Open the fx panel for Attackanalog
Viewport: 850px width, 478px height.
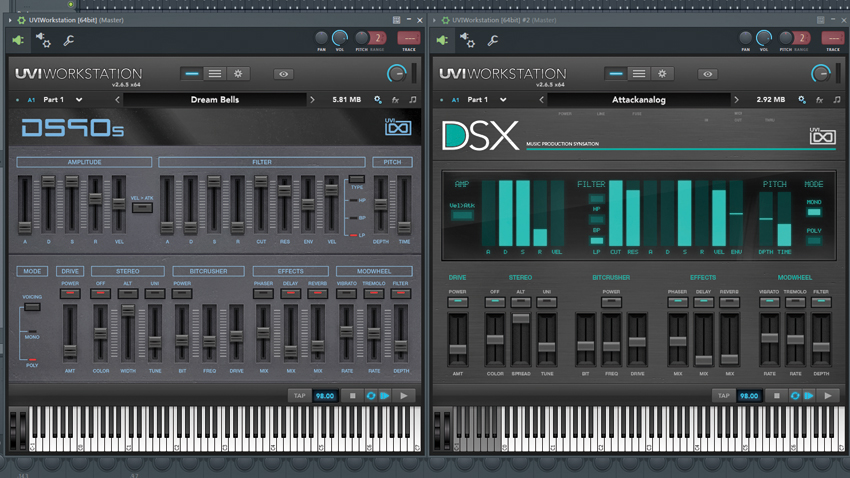coord(819,100)
